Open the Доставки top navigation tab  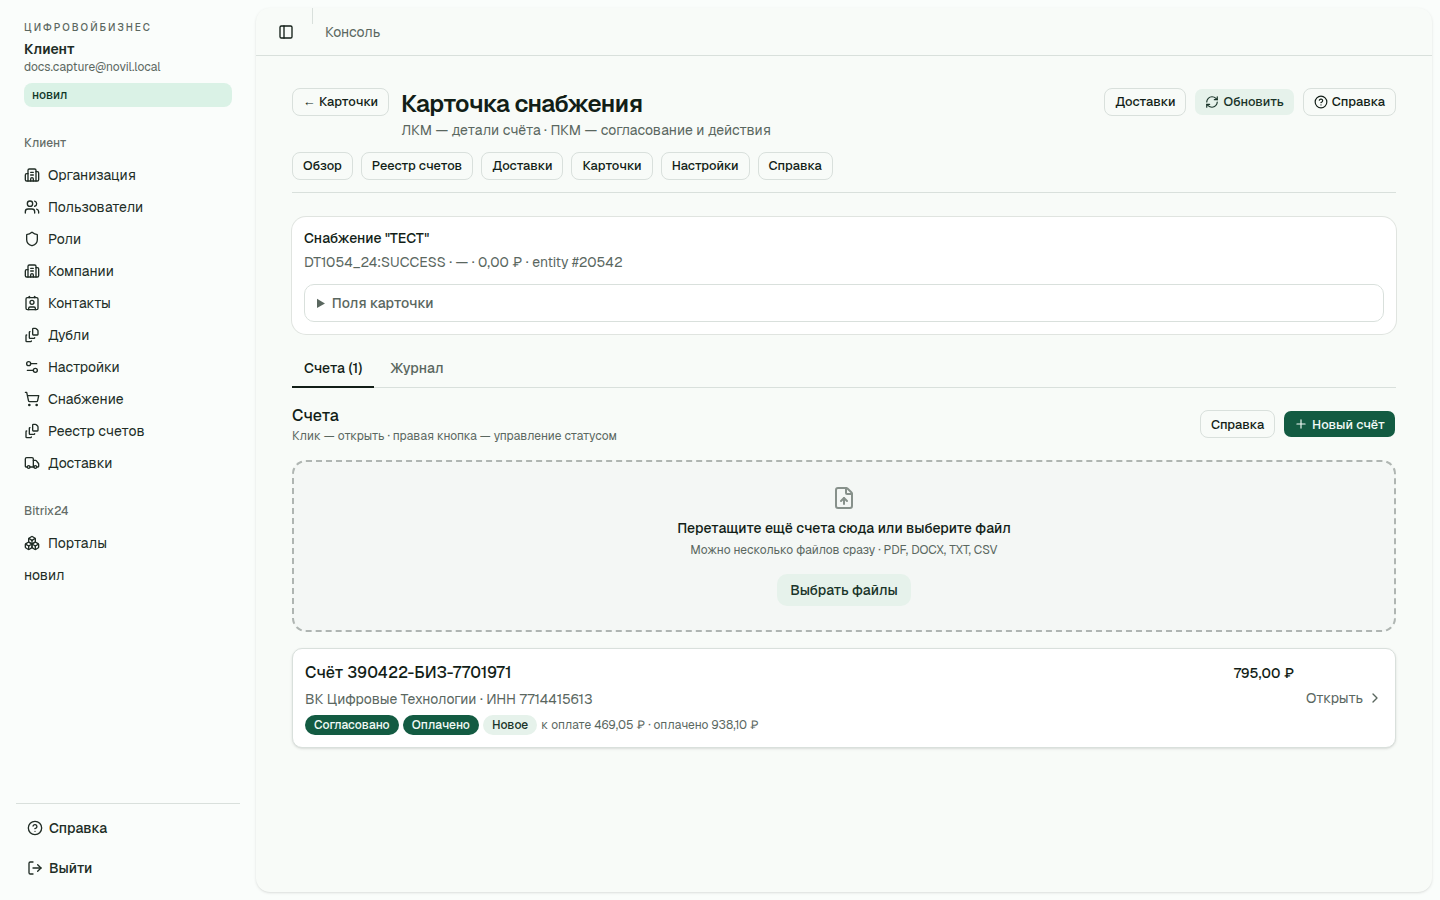click(x=522, y=166)
